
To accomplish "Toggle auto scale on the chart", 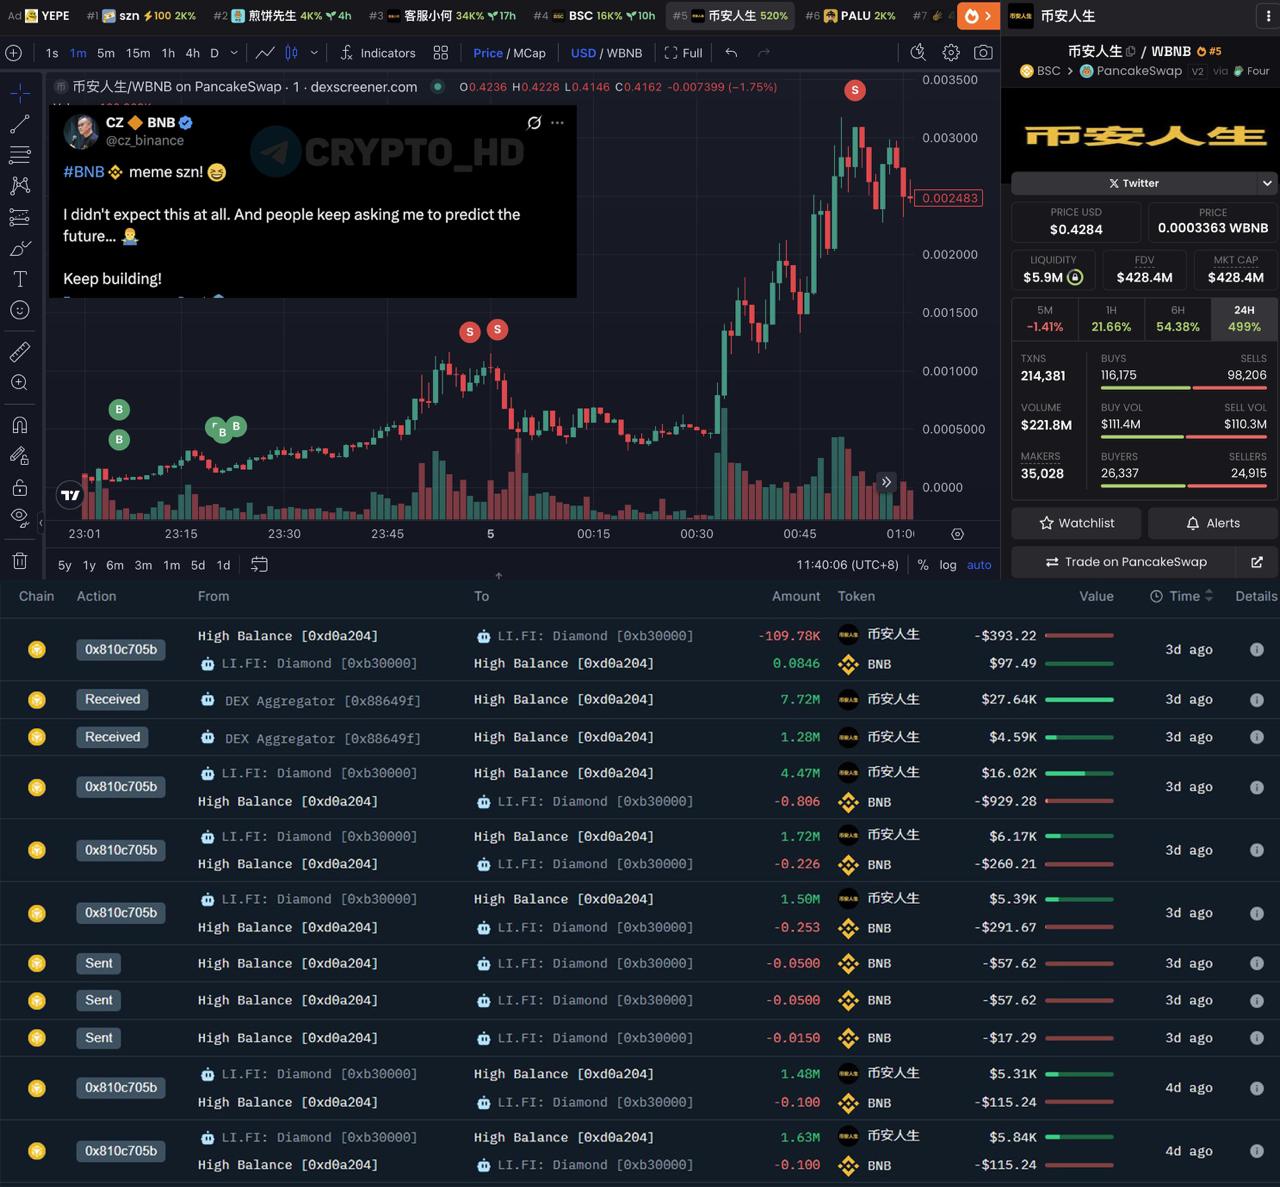I will click(979, 565).
